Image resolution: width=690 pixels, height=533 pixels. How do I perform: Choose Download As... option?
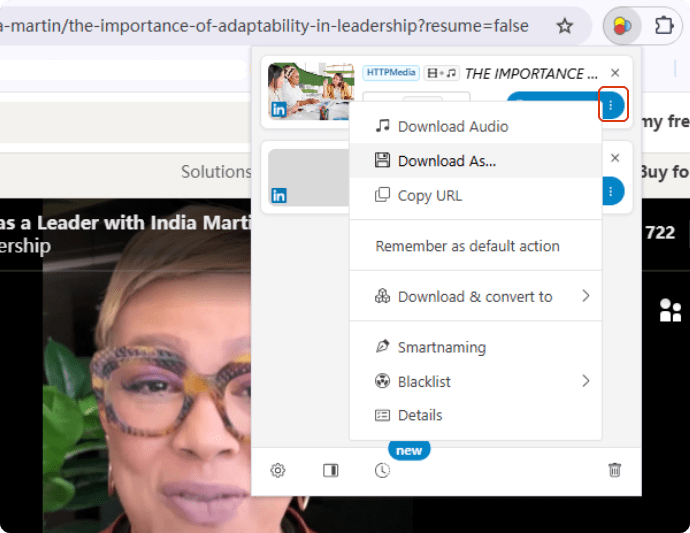tap(446, 161)
